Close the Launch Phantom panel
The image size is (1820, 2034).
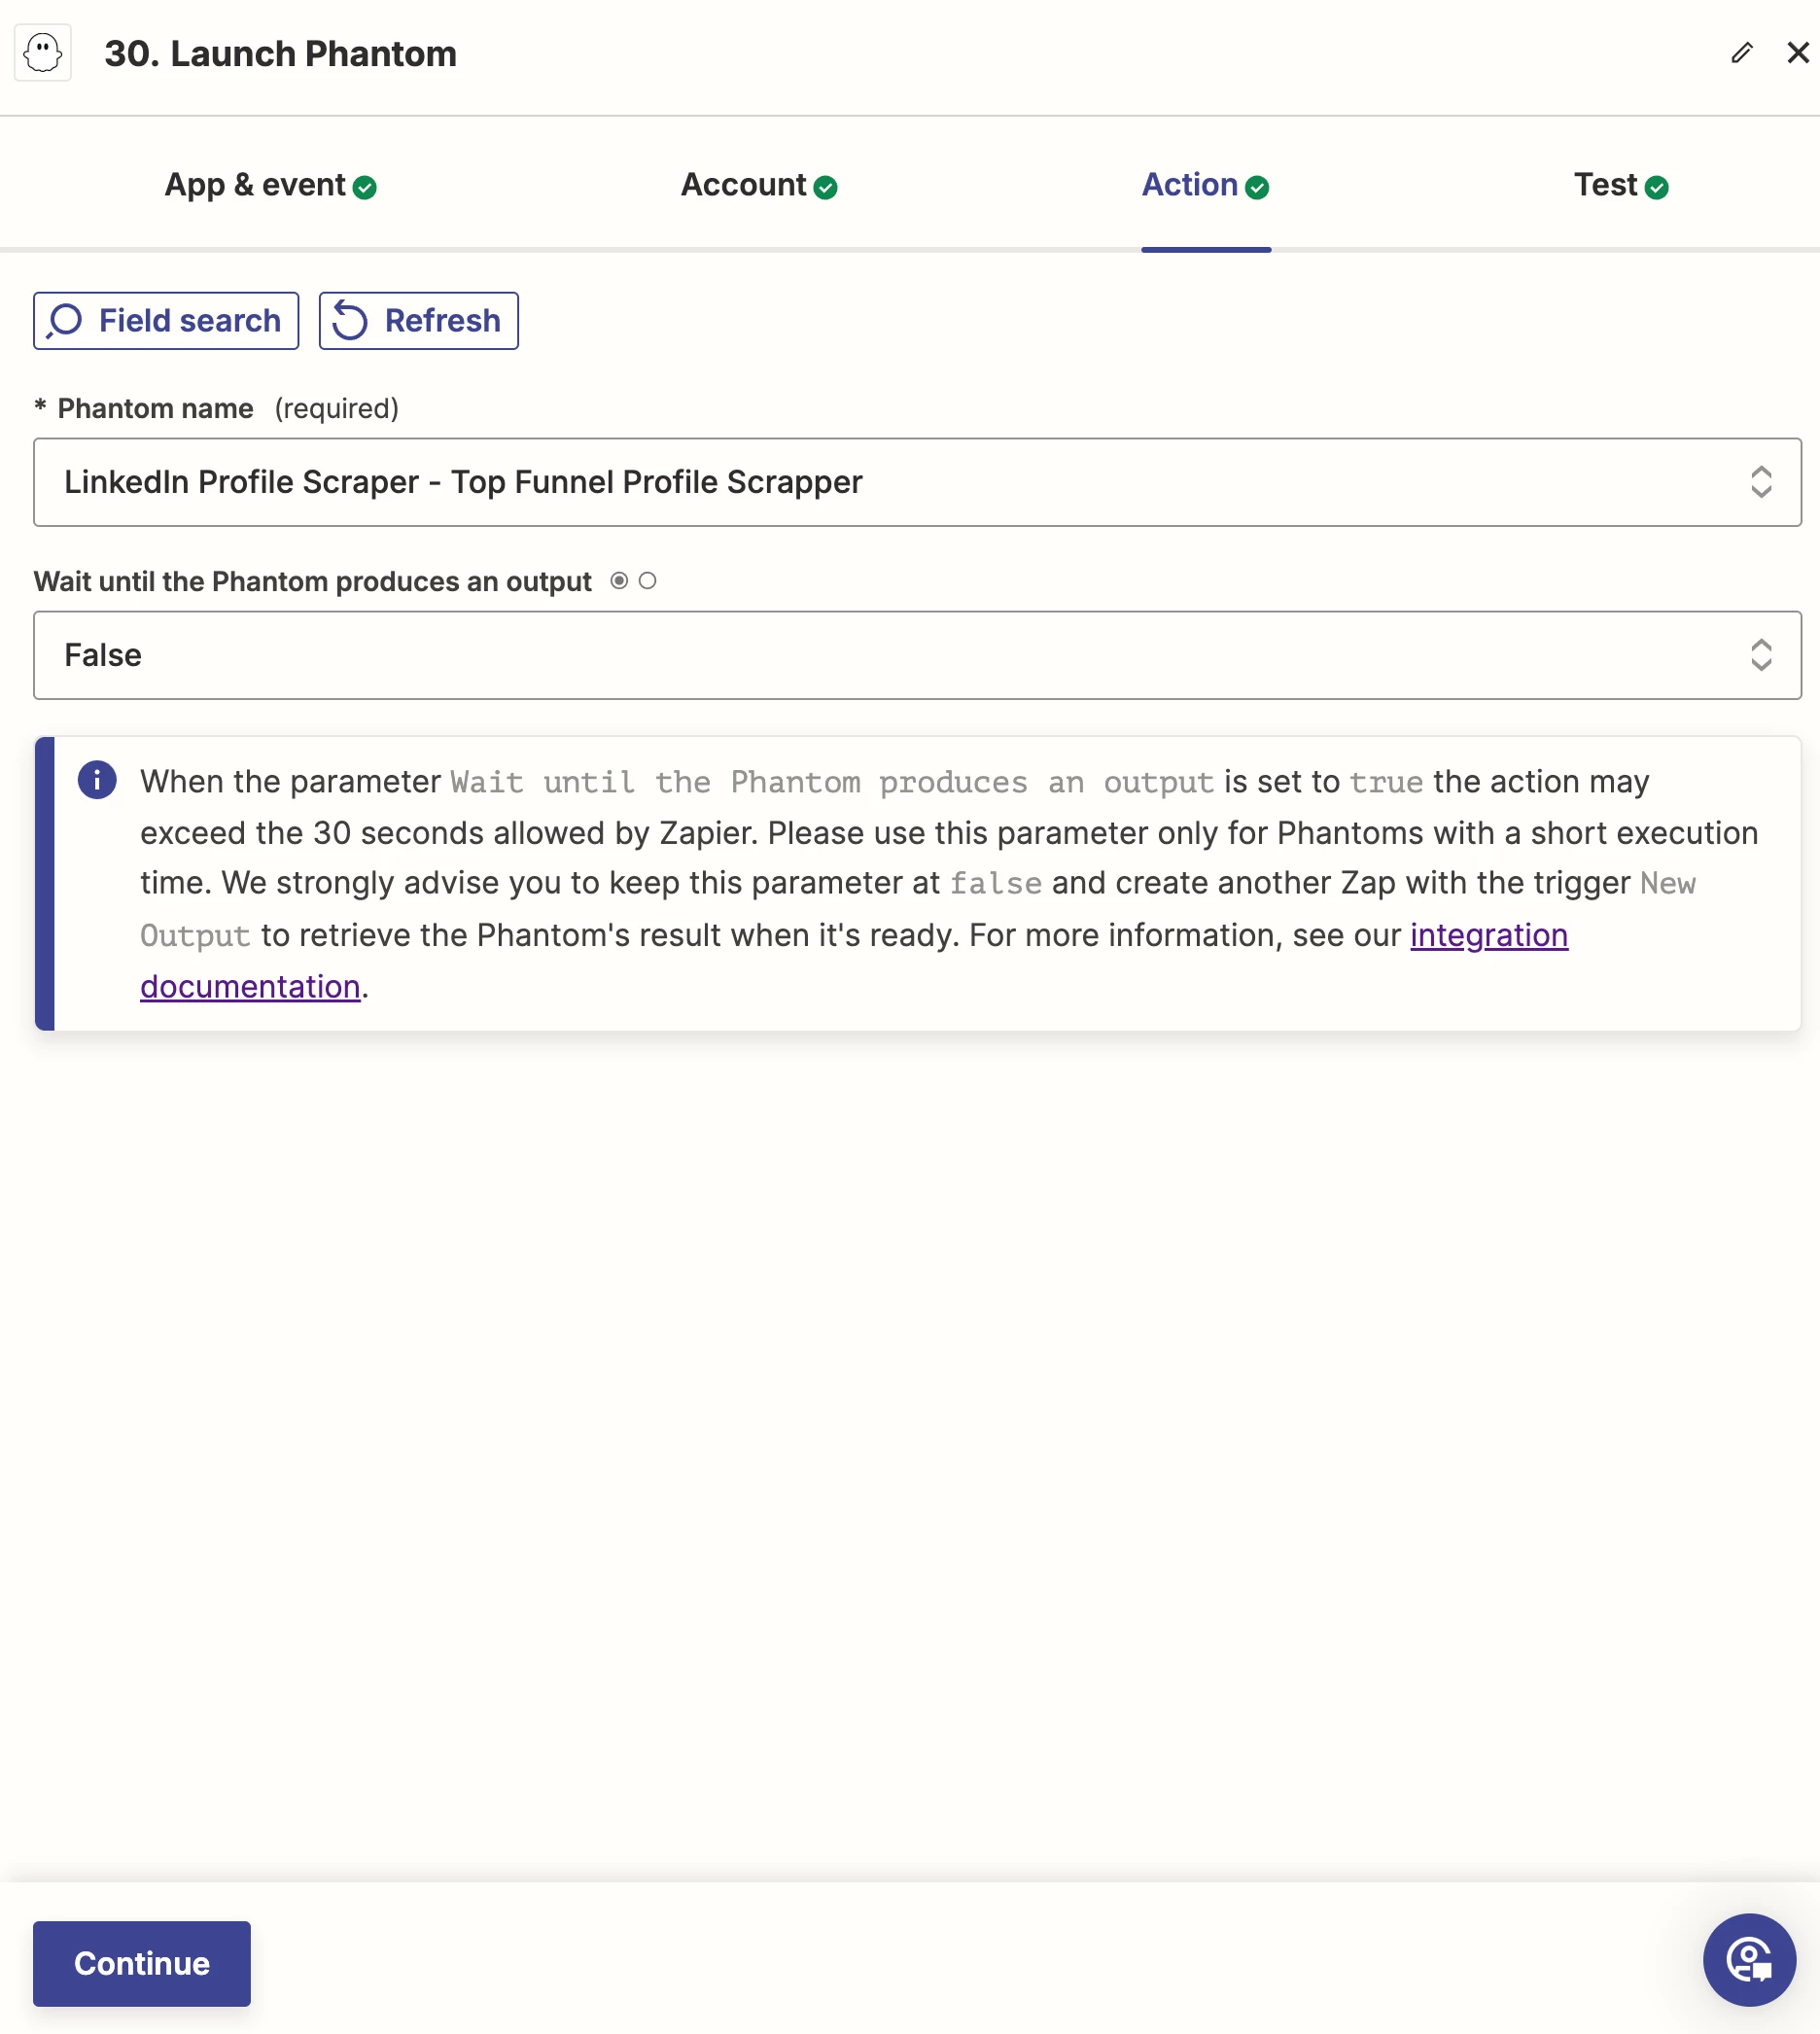(x=1798, y=53)
